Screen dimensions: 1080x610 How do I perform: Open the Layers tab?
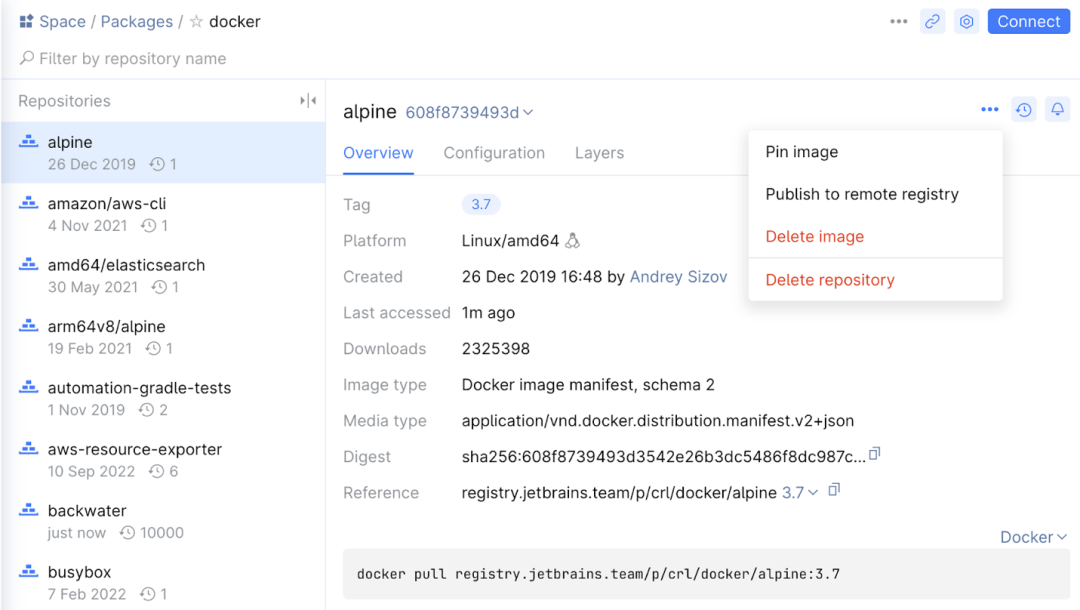coord(599,153)
